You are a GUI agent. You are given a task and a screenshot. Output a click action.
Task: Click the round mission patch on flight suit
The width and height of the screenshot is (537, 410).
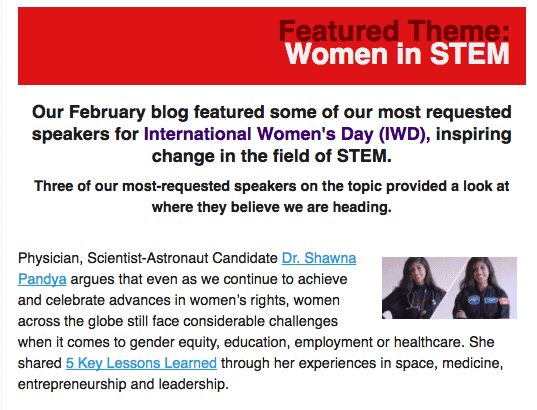474,300
